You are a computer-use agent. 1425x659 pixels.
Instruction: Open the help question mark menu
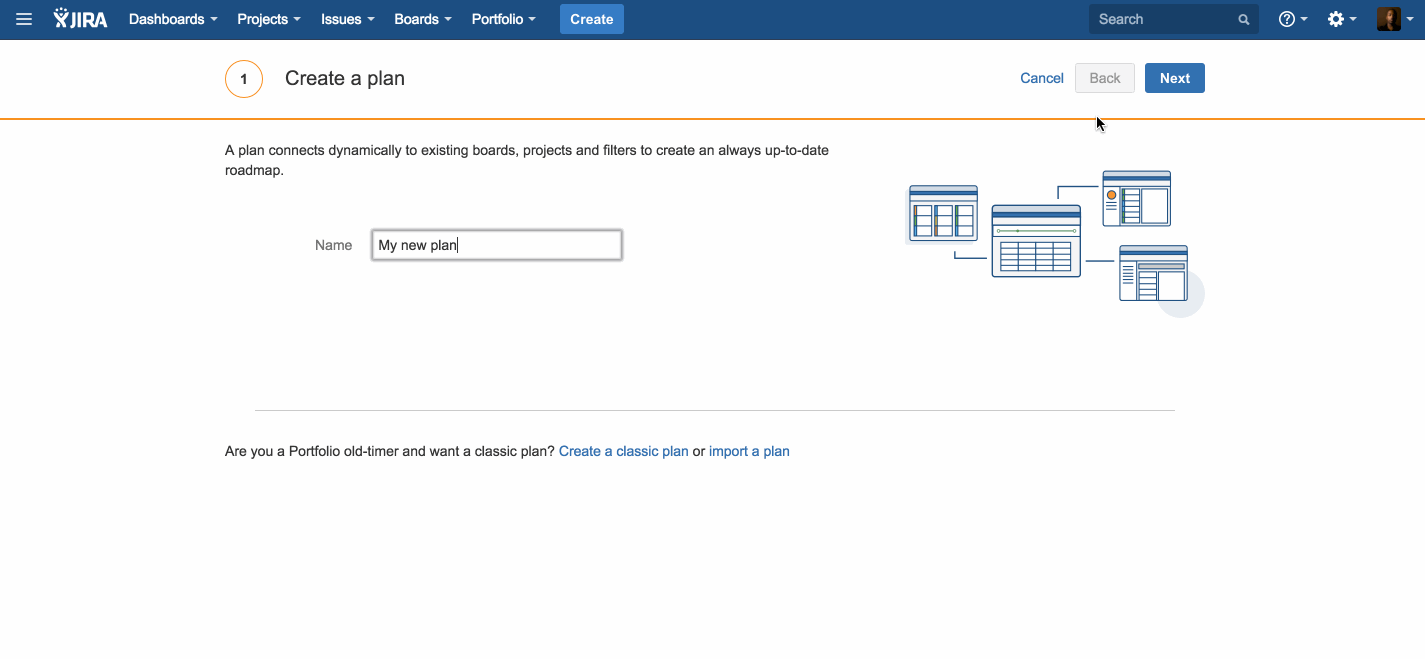coord(1292,19)
